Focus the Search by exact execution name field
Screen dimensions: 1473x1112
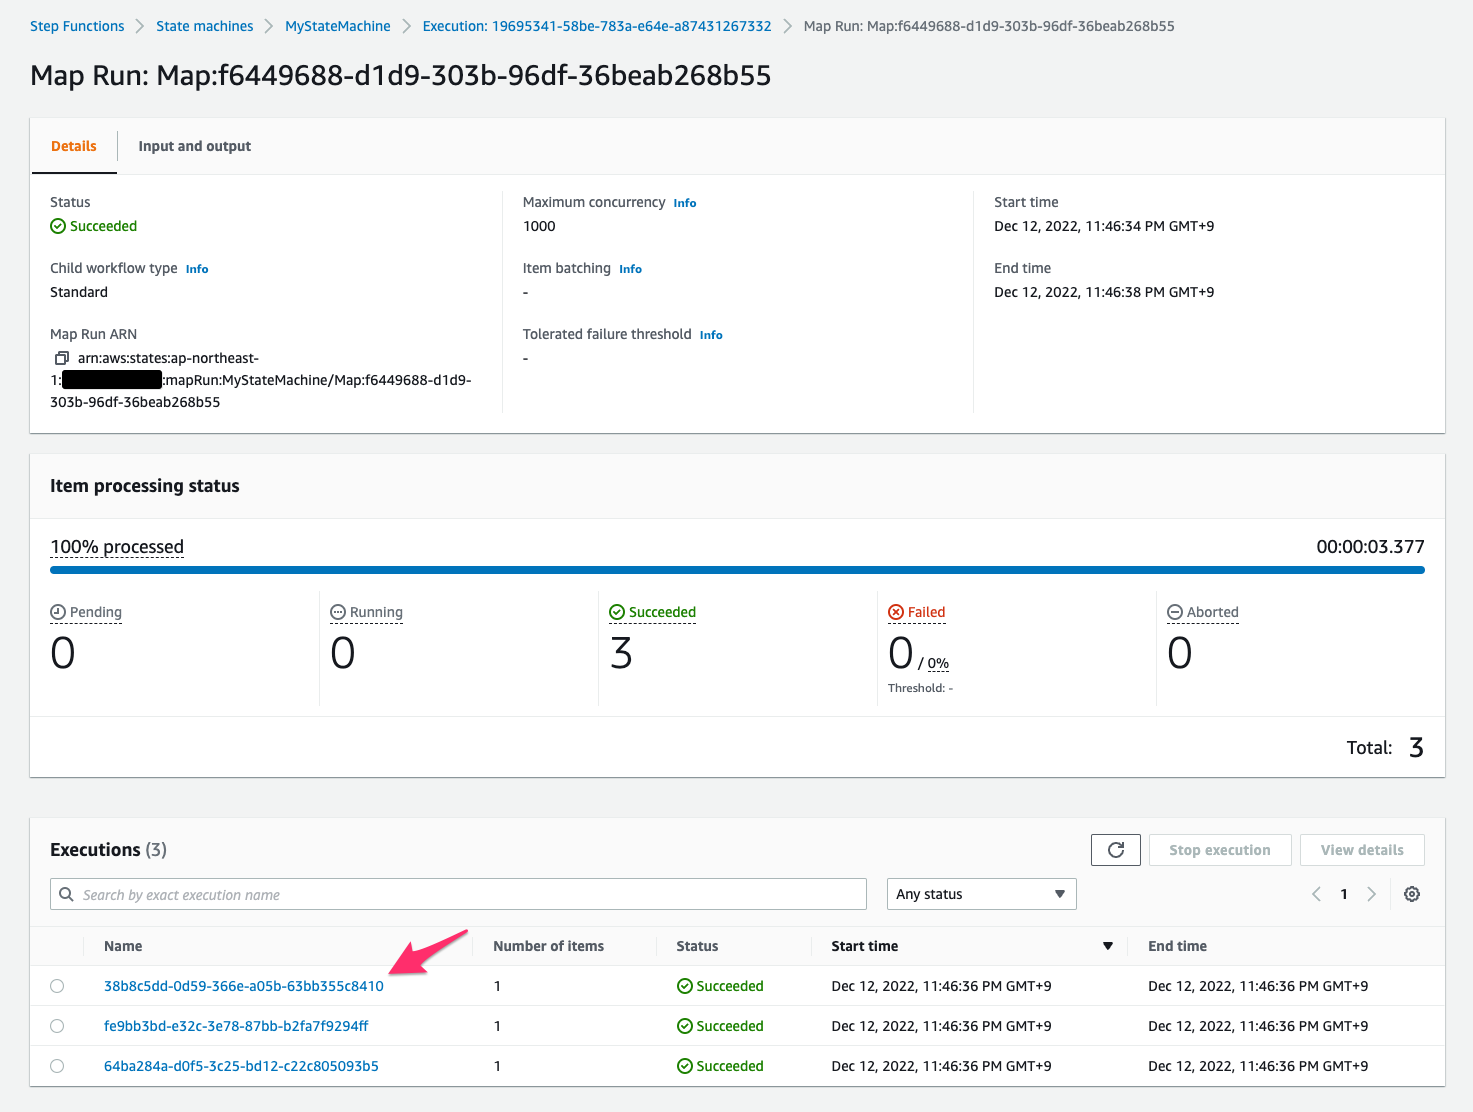(x=458, y=894)
